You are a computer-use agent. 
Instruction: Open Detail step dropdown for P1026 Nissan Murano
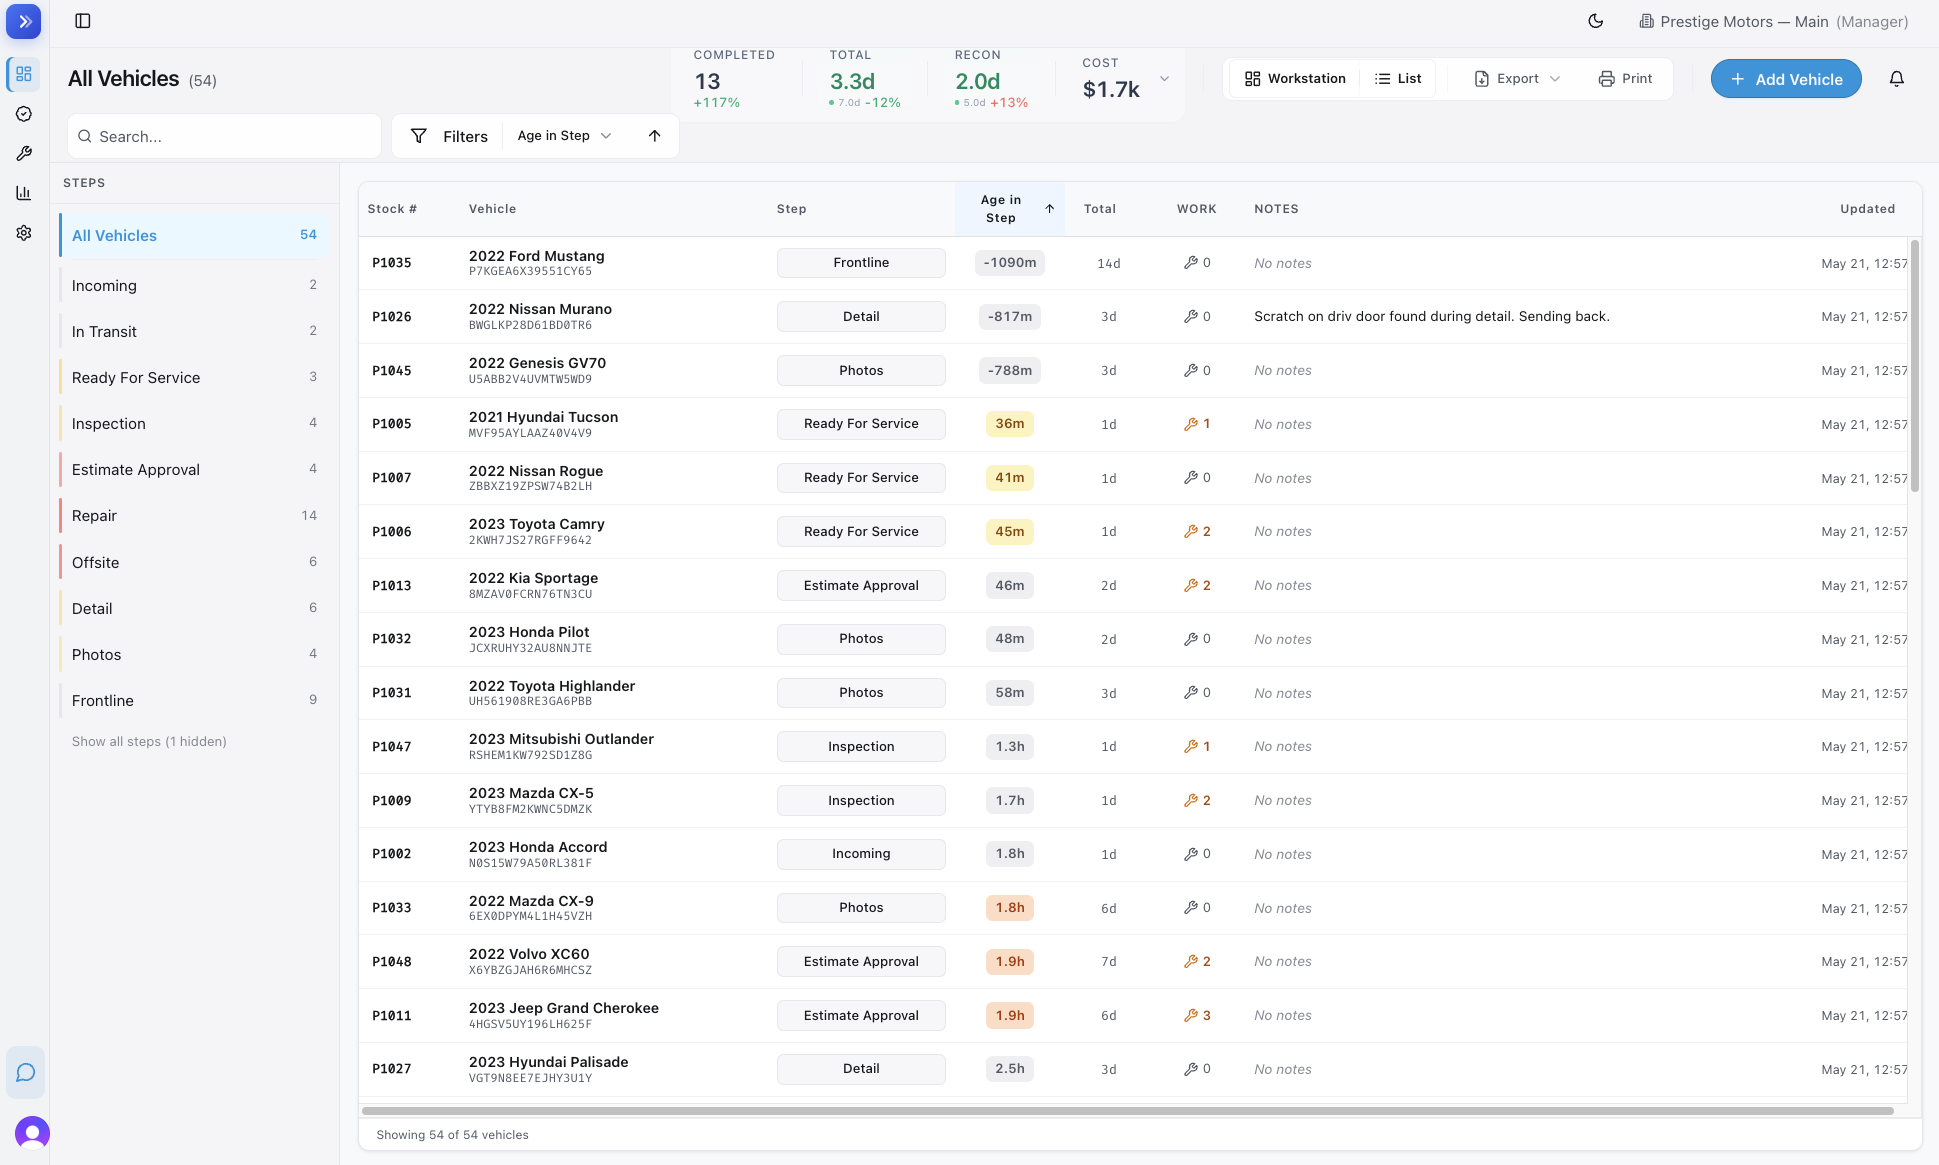[861, 317]
